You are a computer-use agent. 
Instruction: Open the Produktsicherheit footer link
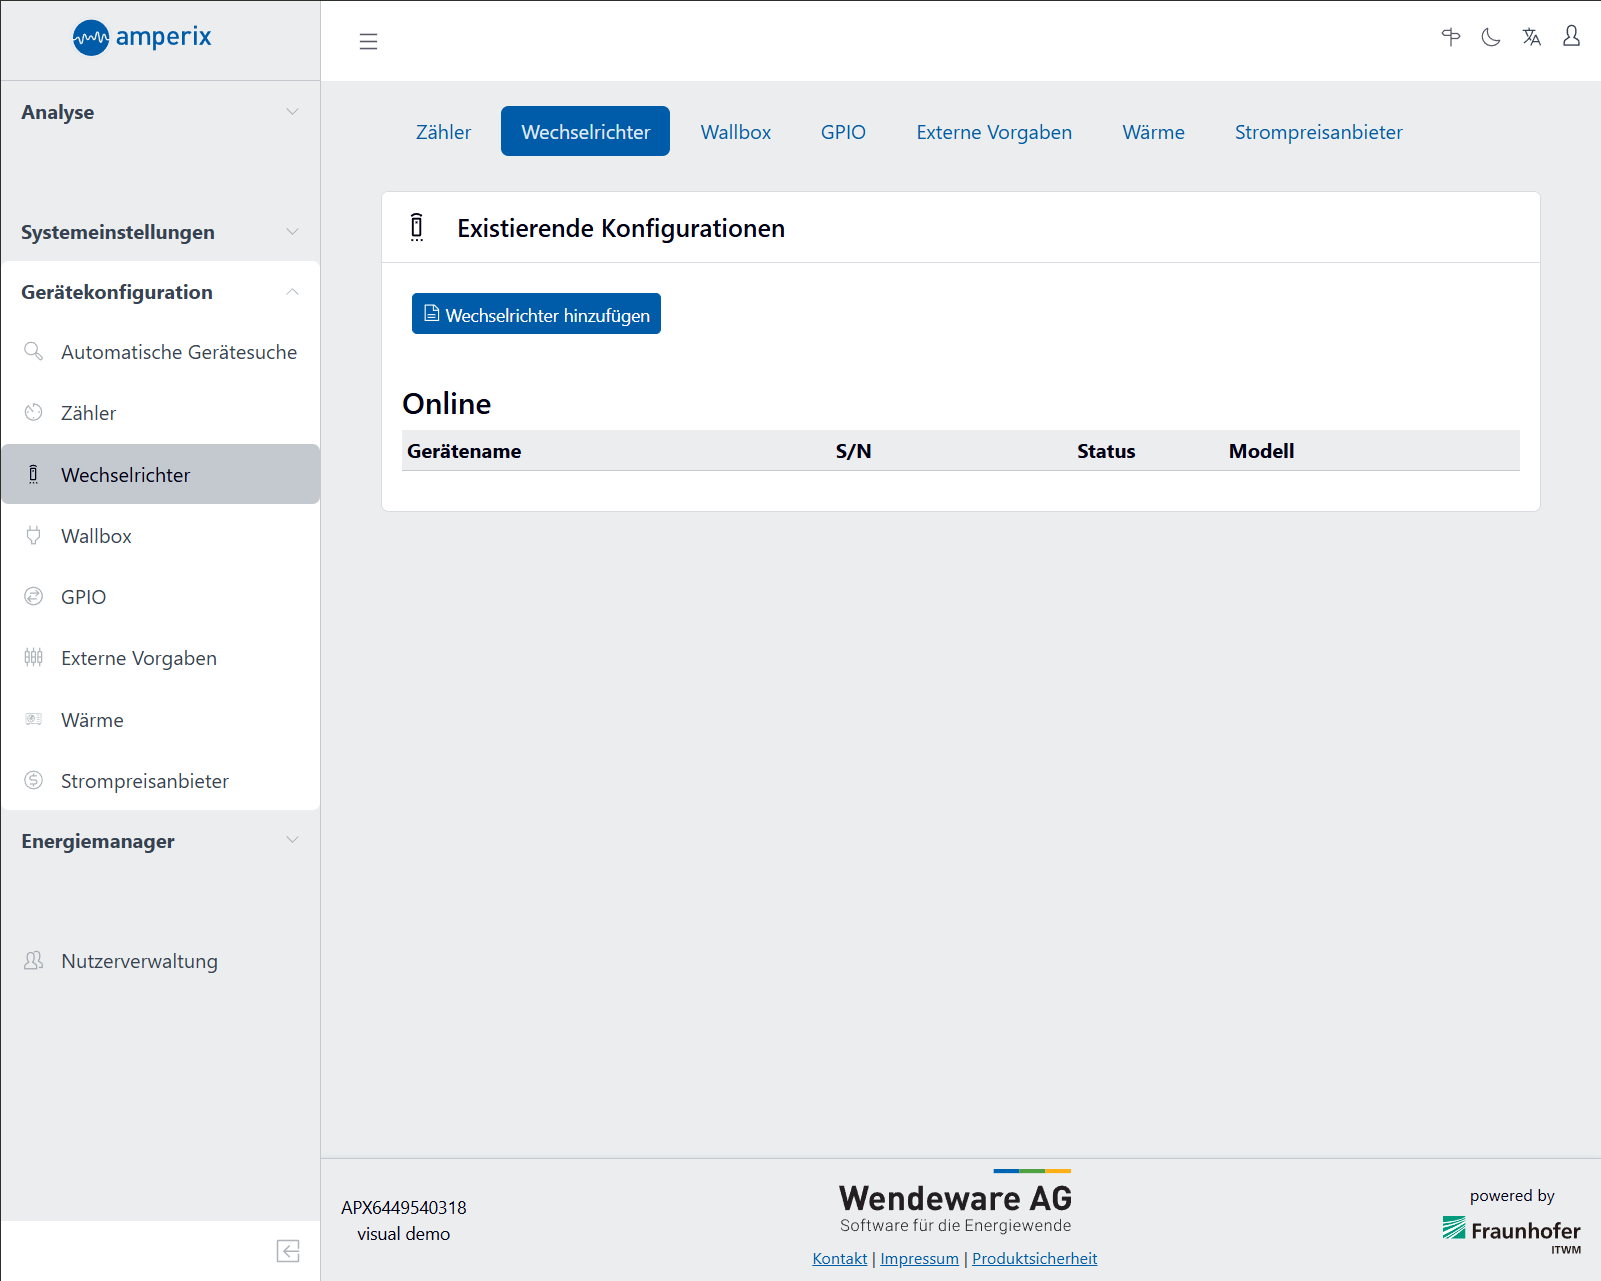[1034, 1258]
